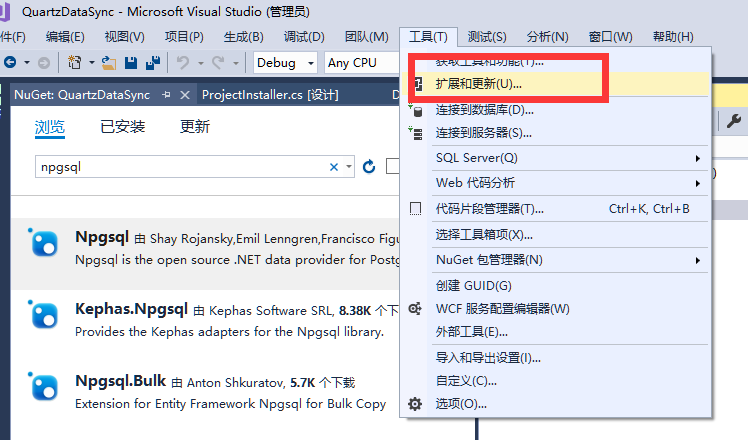748x440 pixels.
Task: Open the 测试(S) menu
Action: pos(487,37)
